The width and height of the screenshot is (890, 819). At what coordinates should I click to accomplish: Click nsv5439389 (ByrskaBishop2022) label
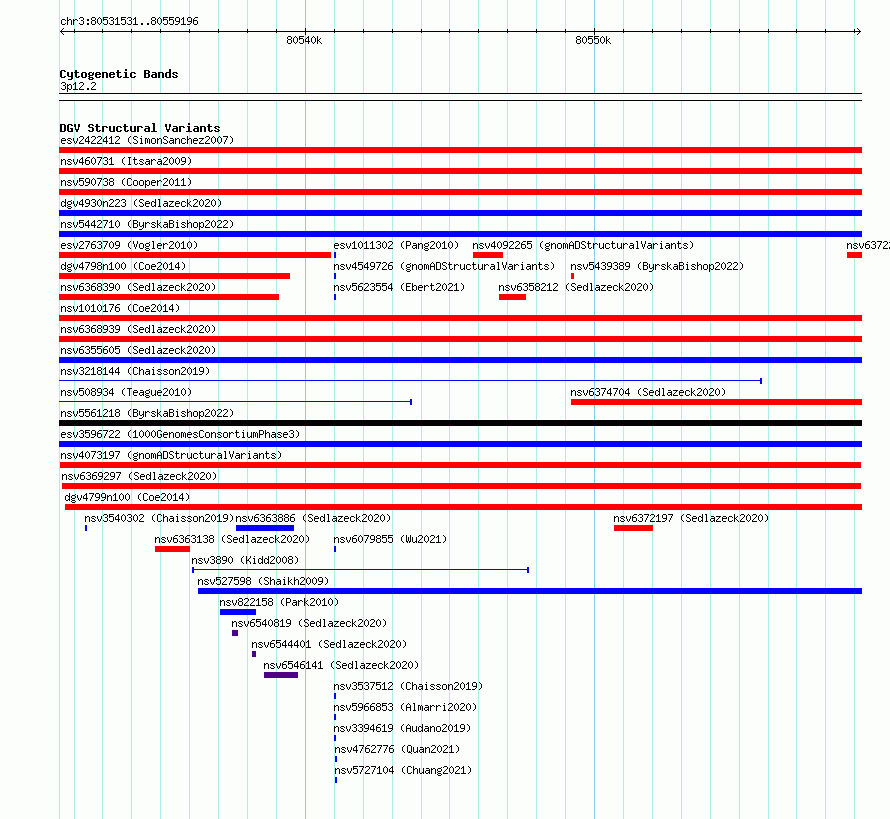coord(657,266)
